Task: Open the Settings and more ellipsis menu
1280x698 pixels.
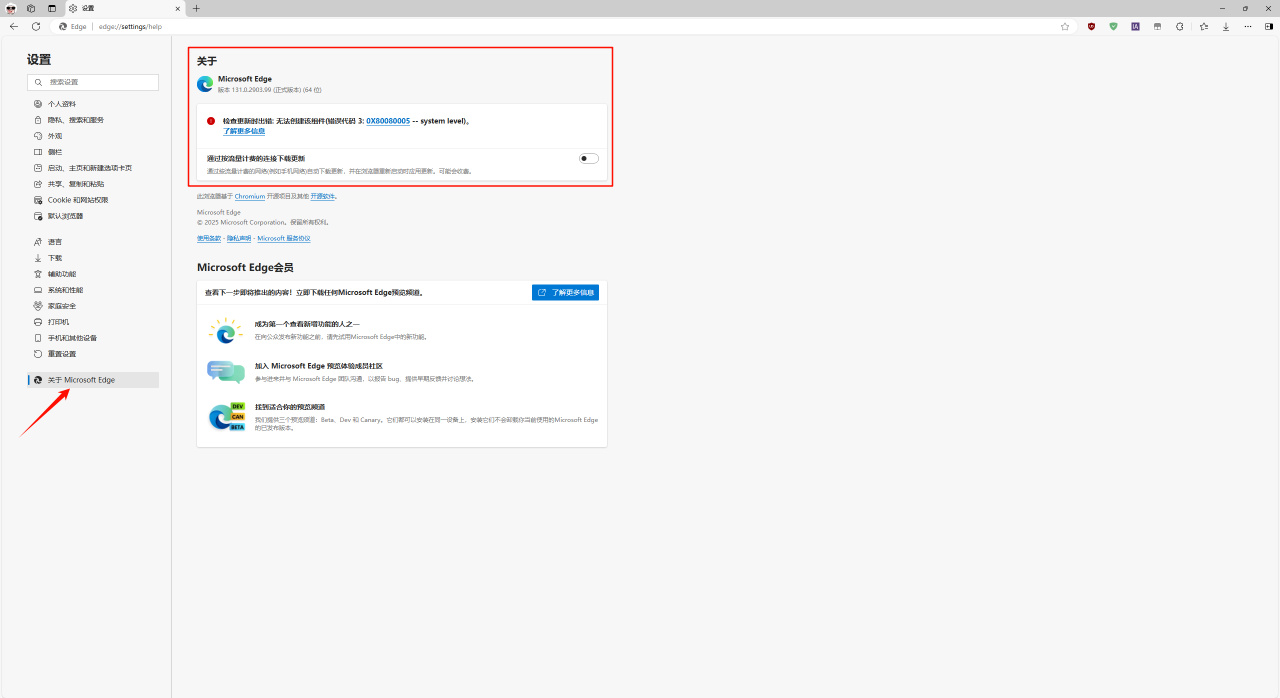Action: point(1248,26)
